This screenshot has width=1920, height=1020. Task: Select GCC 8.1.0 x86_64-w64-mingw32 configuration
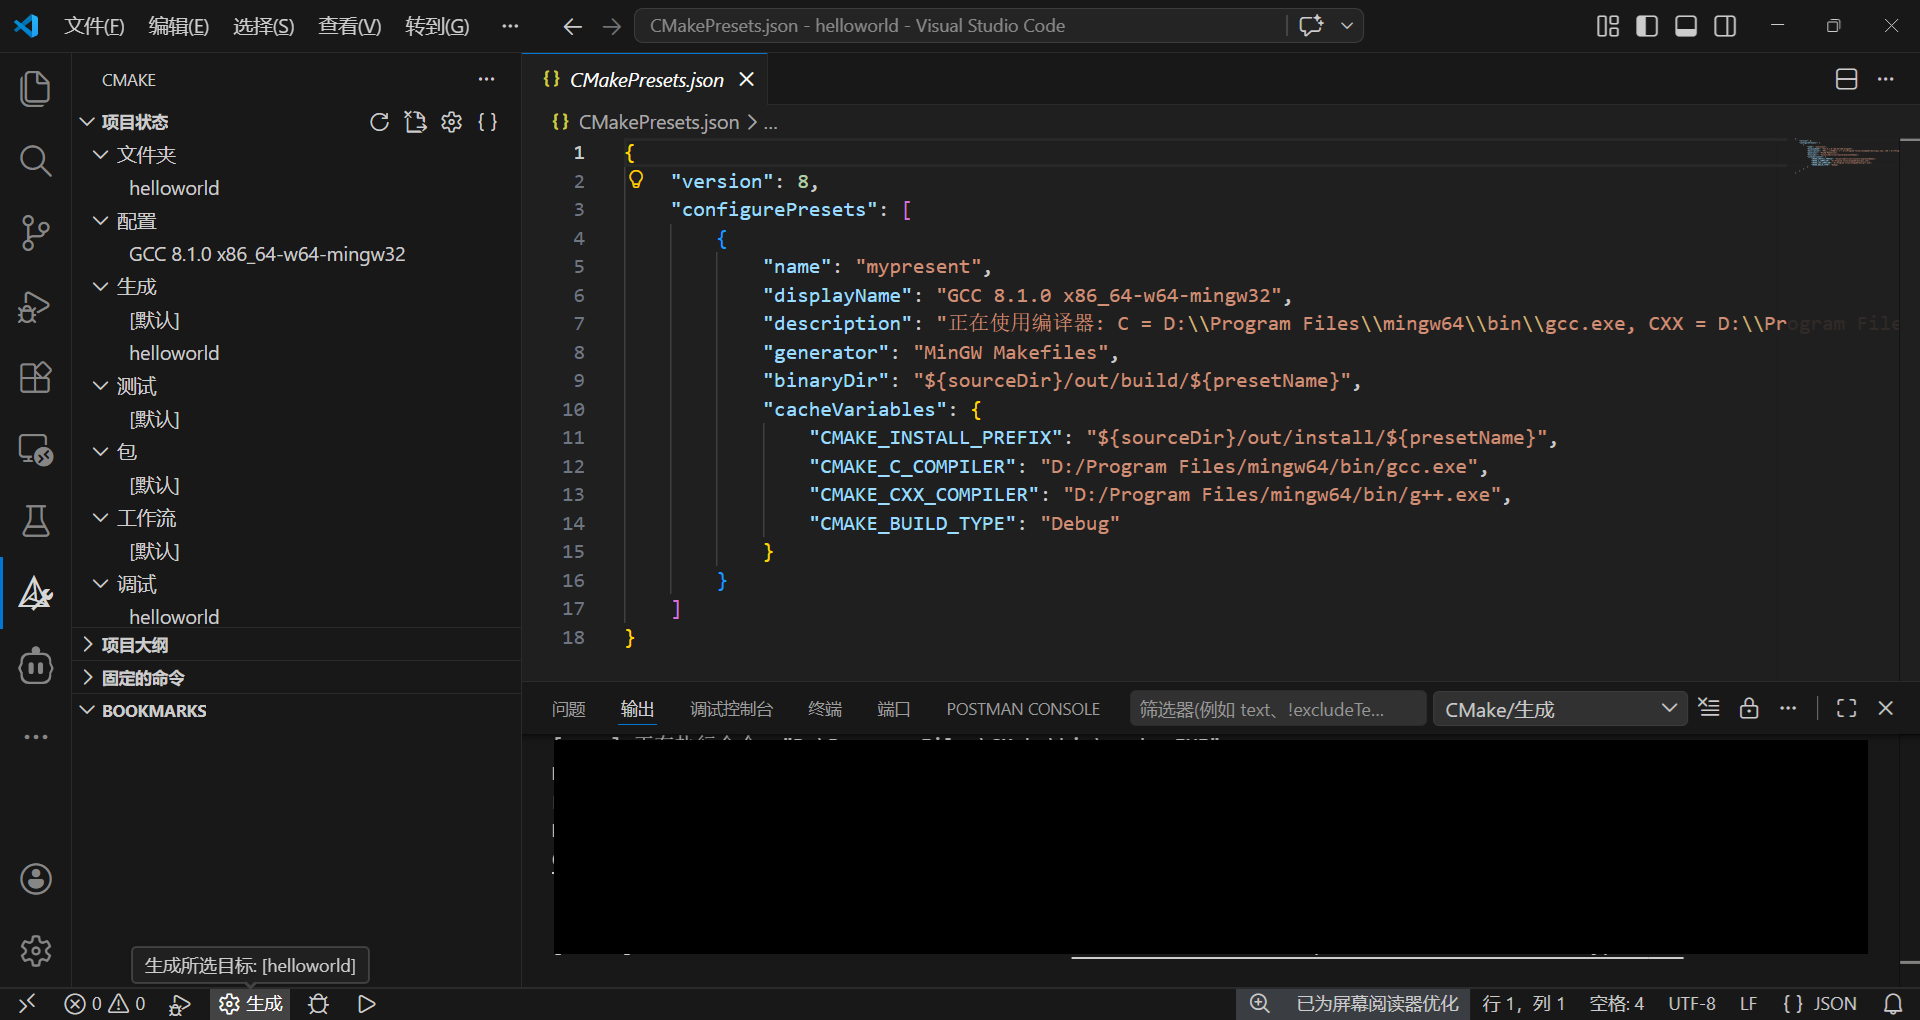click(x=267, y=254)
